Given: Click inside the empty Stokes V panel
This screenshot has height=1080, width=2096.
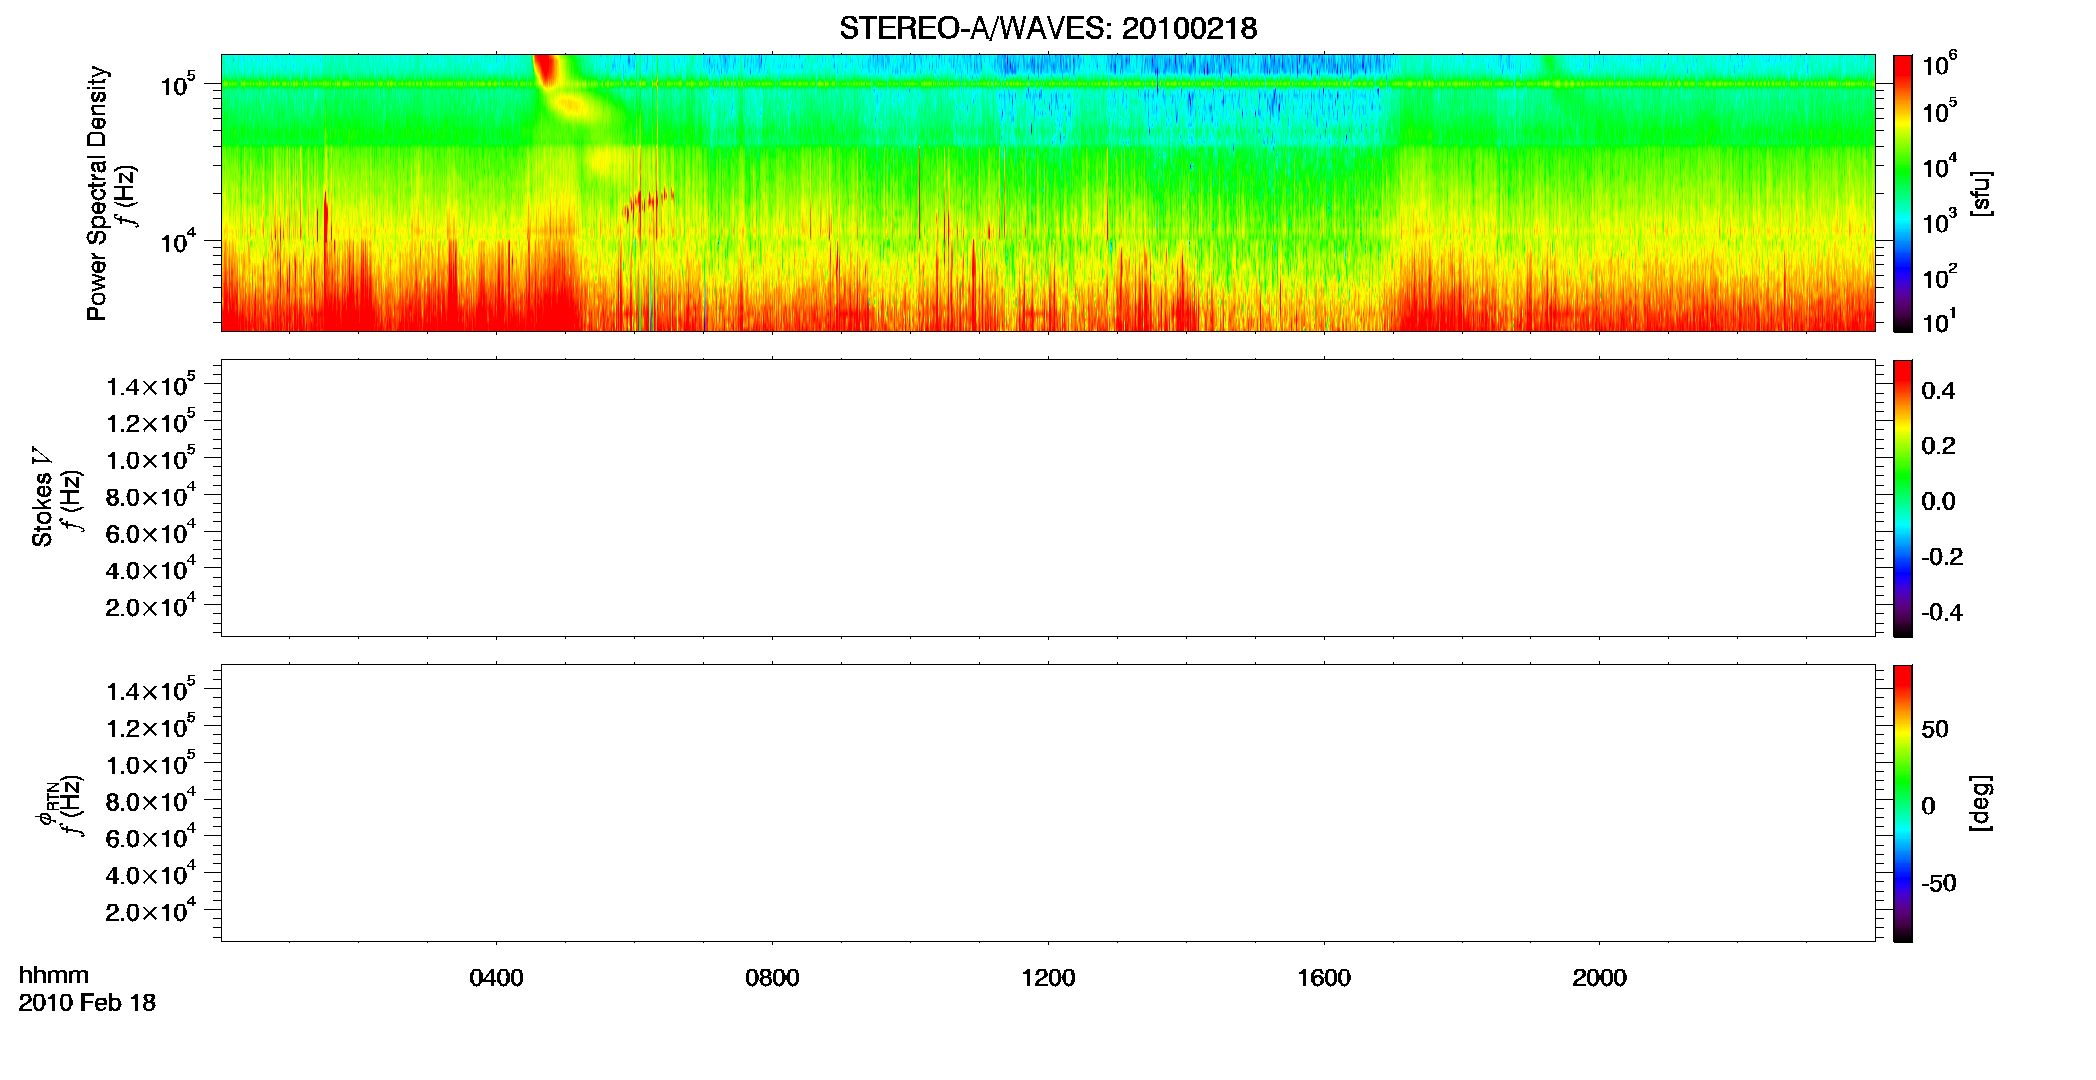Looking at the screenshot, I should (1048, 498).
